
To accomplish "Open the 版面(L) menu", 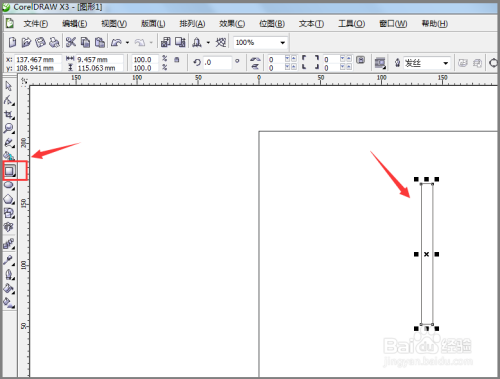I will pos(153,24).
